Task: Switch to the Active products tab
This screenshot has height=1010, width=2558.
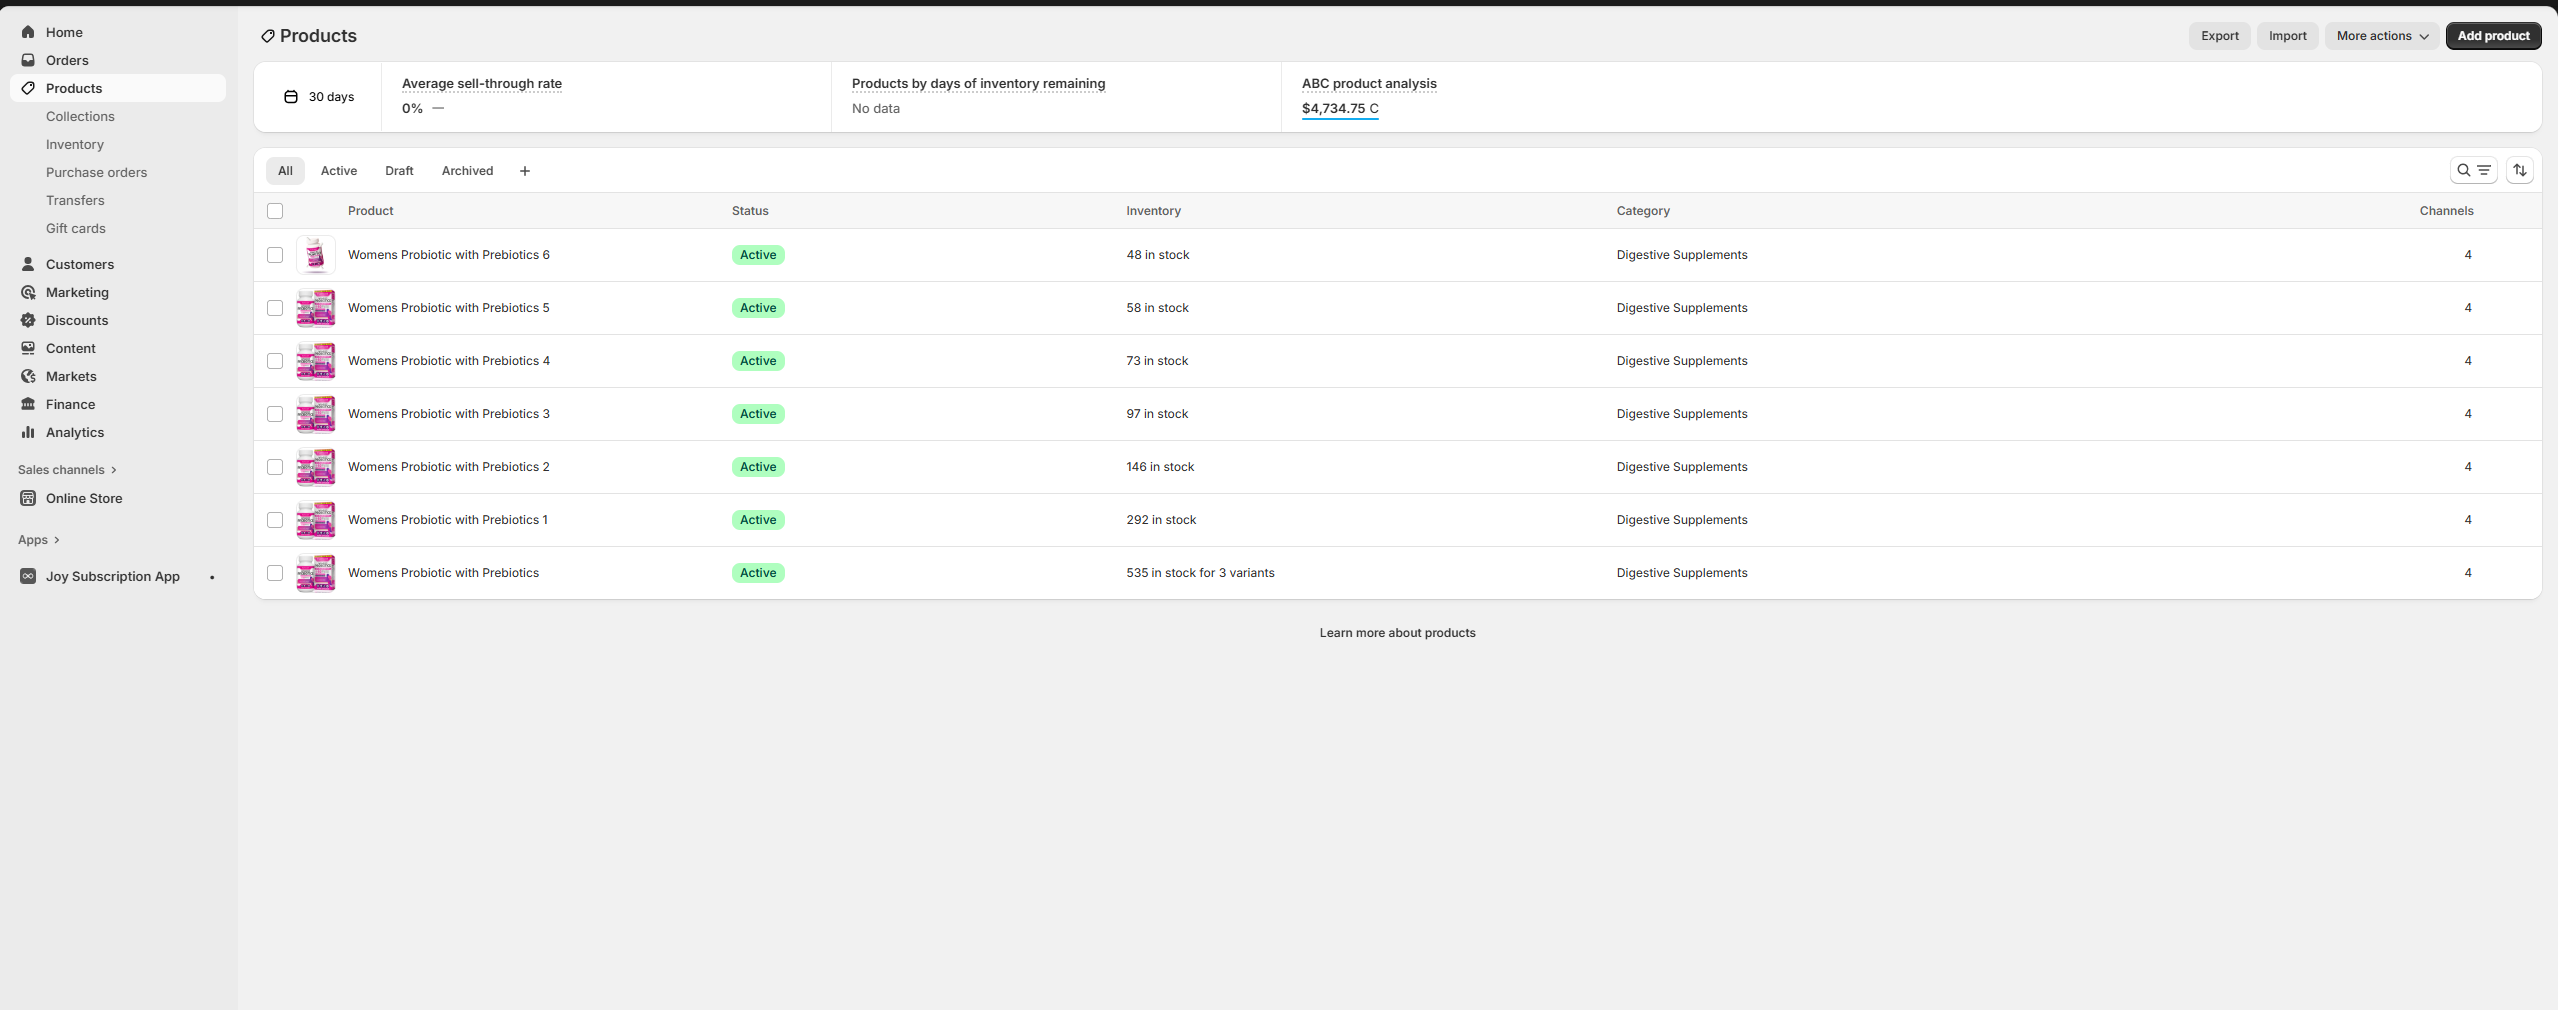Action: pyautogui.click(x=339, y=171)
